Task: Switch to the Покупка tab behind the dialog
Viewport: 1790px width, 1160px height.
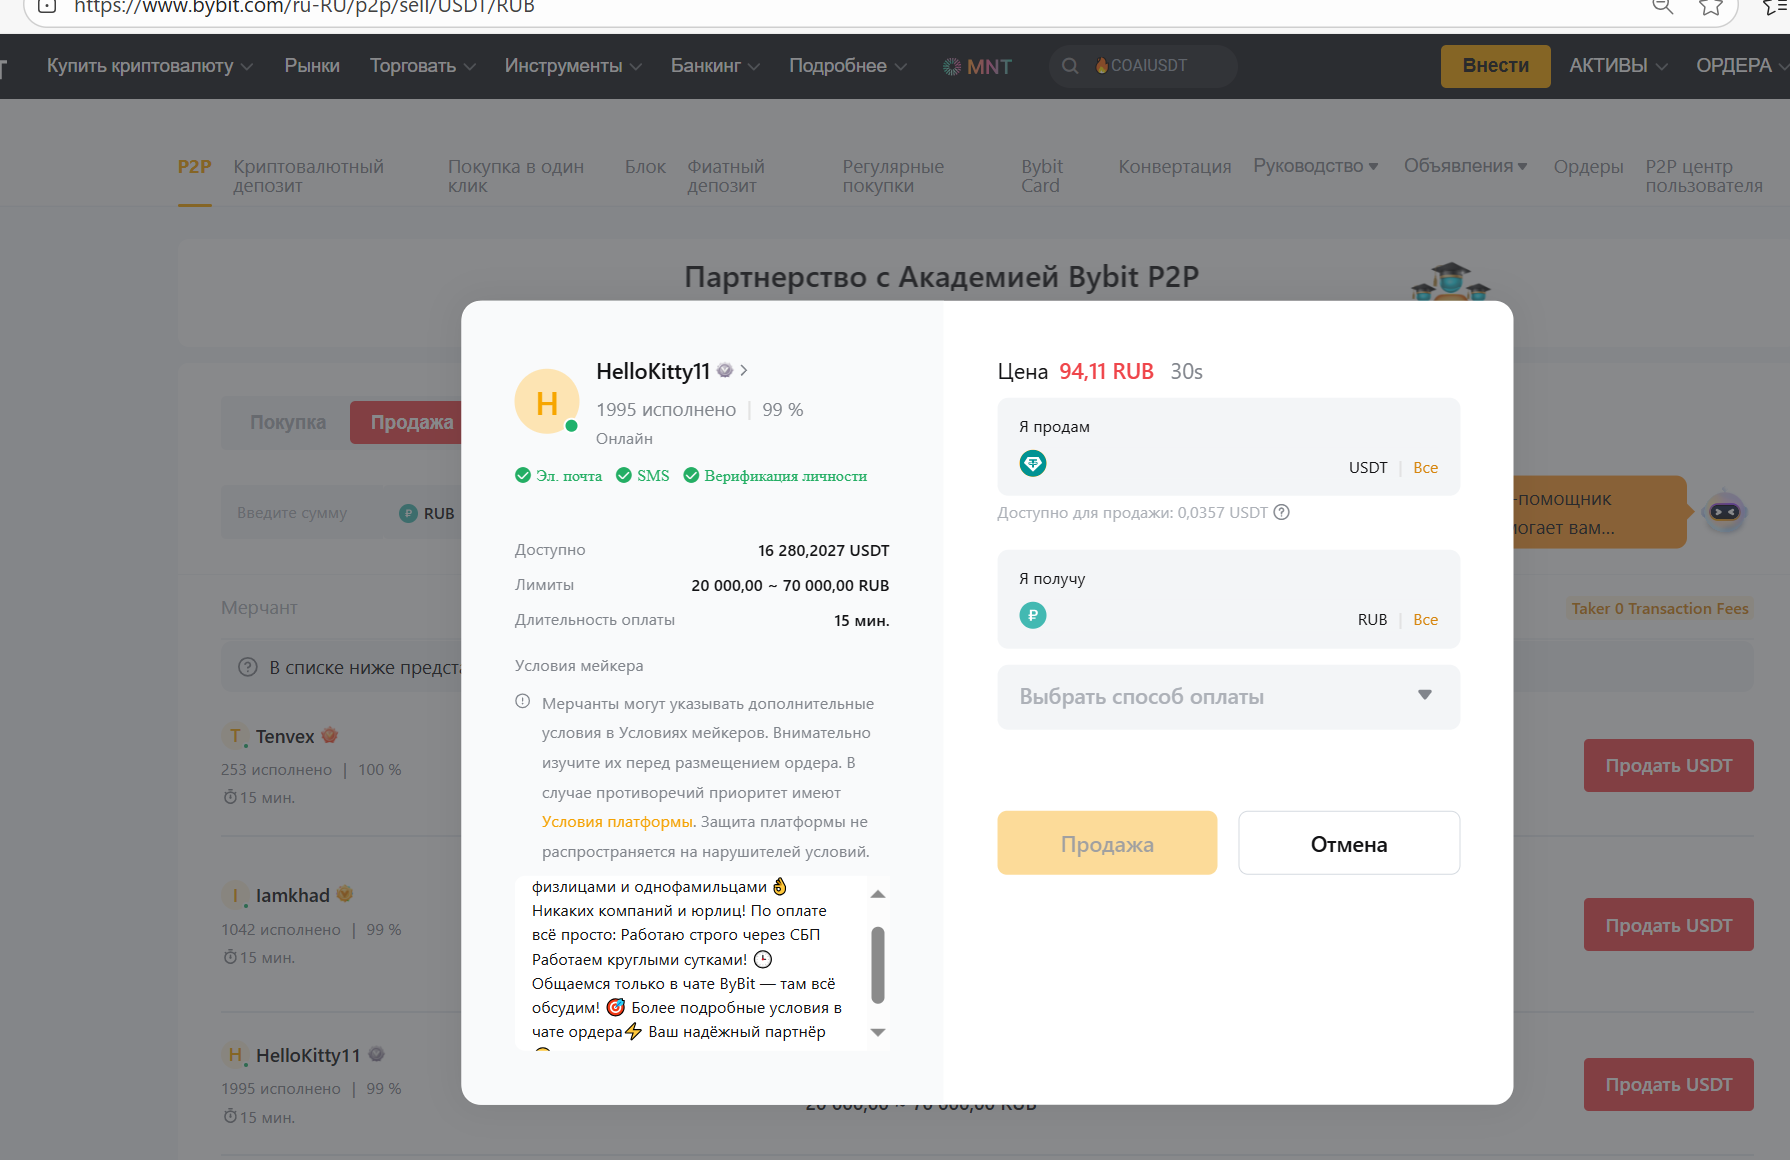Action: click(x=288, y=422)
